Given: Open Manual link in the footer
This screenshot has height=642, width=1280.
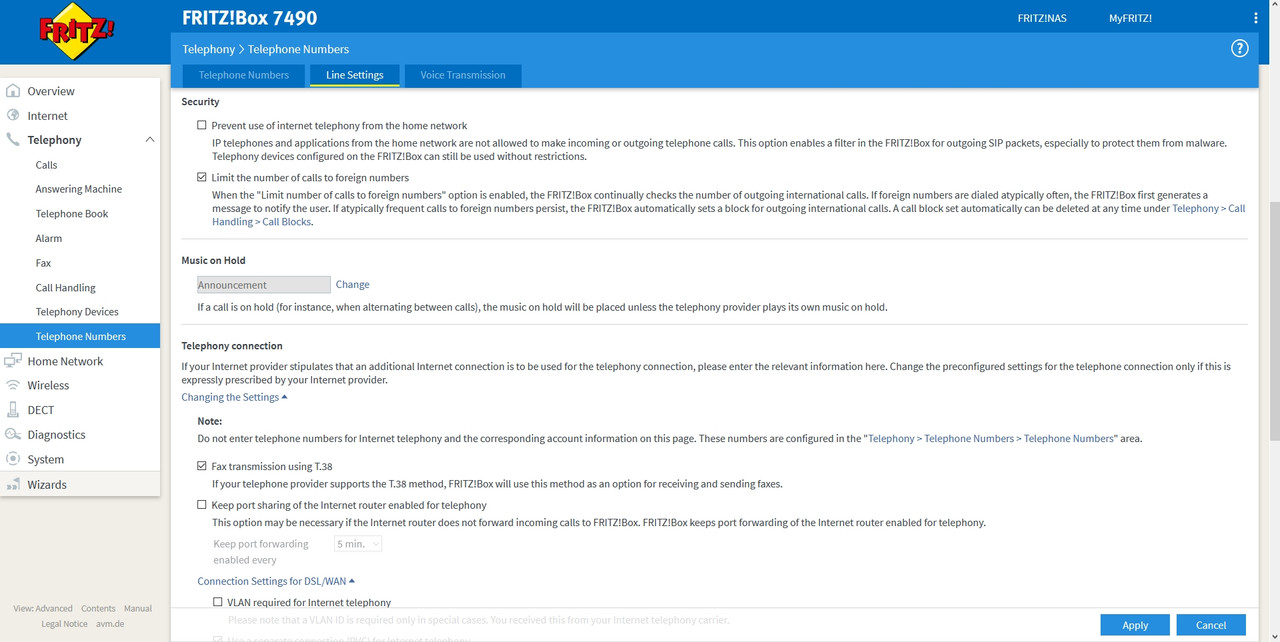Looking at the screenshot, I should (x=138, y=608).
